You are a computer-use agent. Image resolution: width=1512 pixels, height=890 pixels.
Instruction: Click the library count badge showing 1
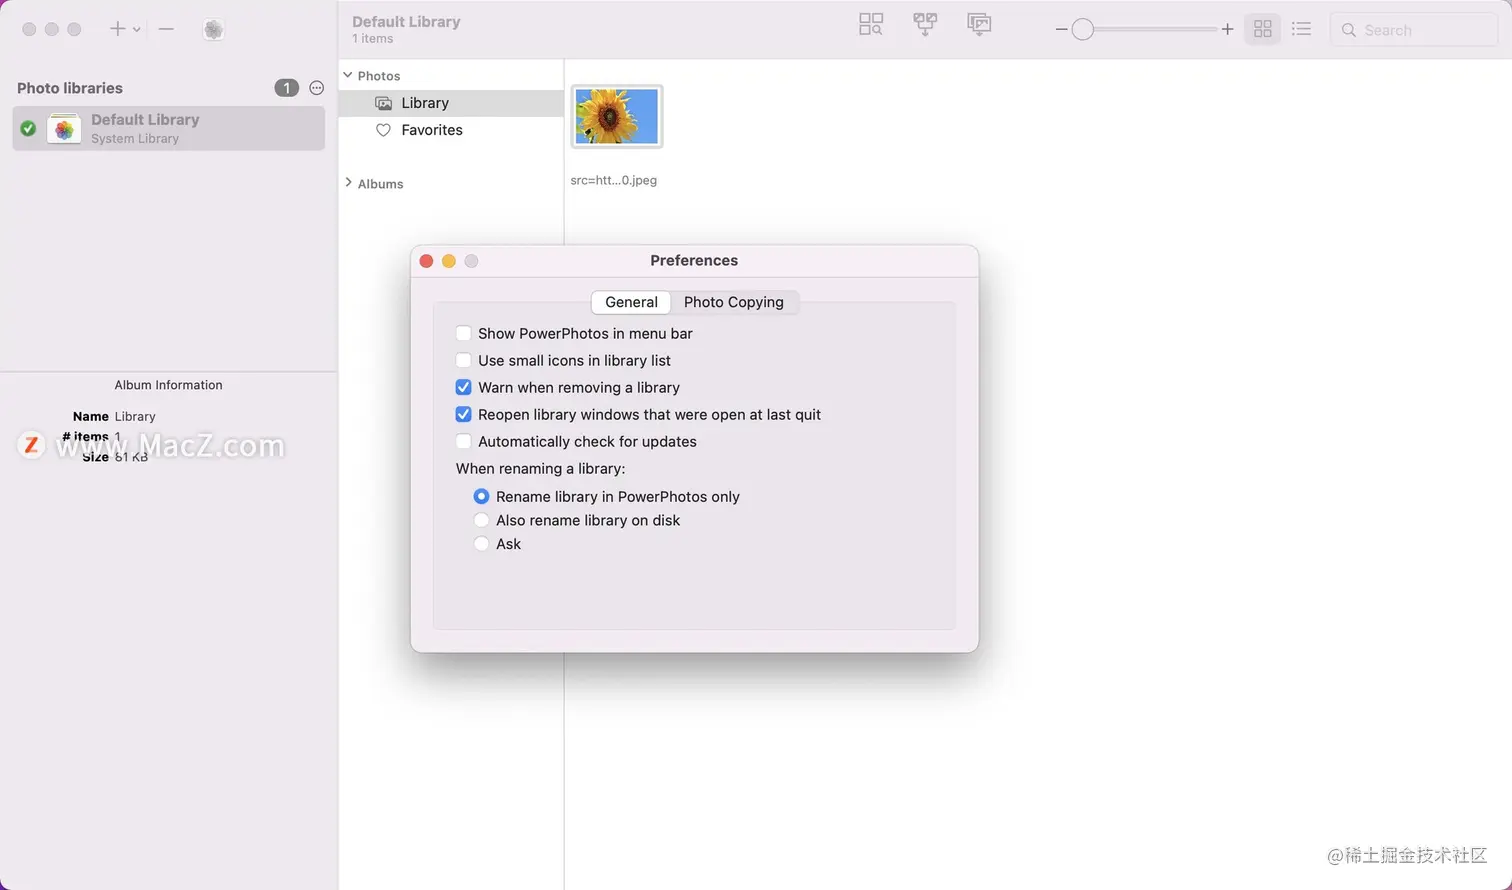pos(286,88)
